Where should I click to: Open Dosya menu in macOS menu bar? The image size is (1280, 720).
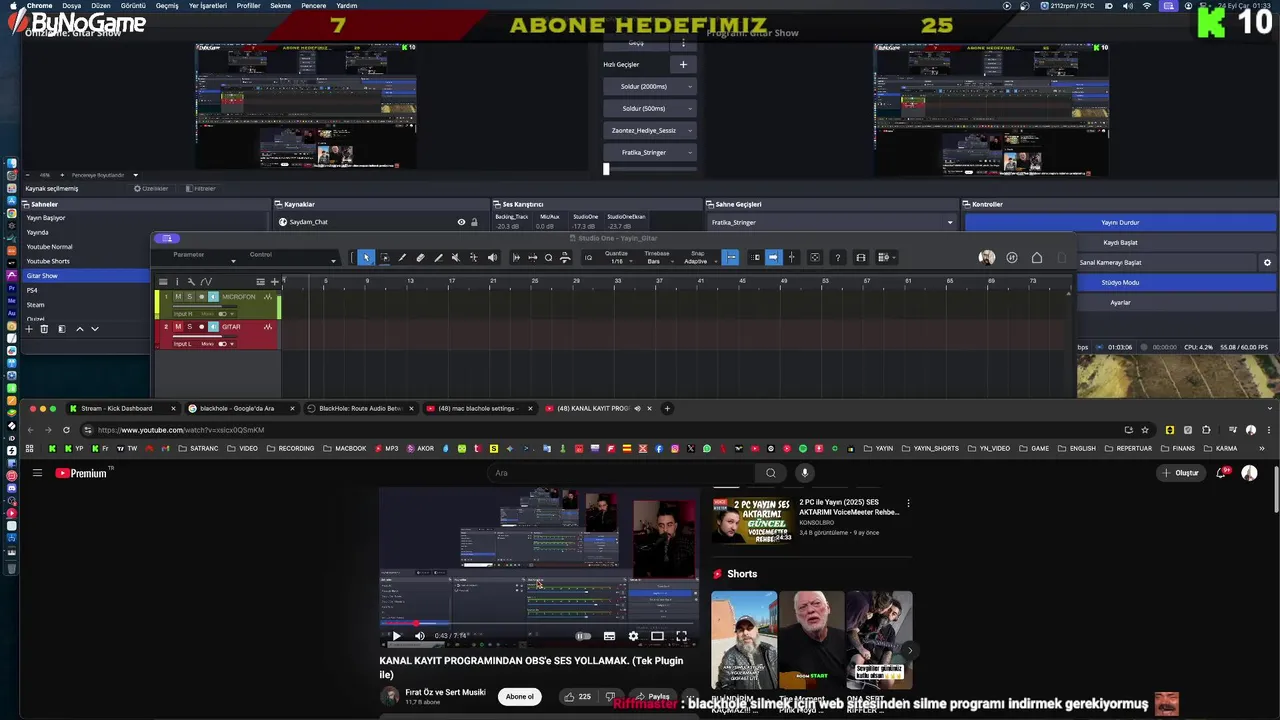[x=72, y=5]
